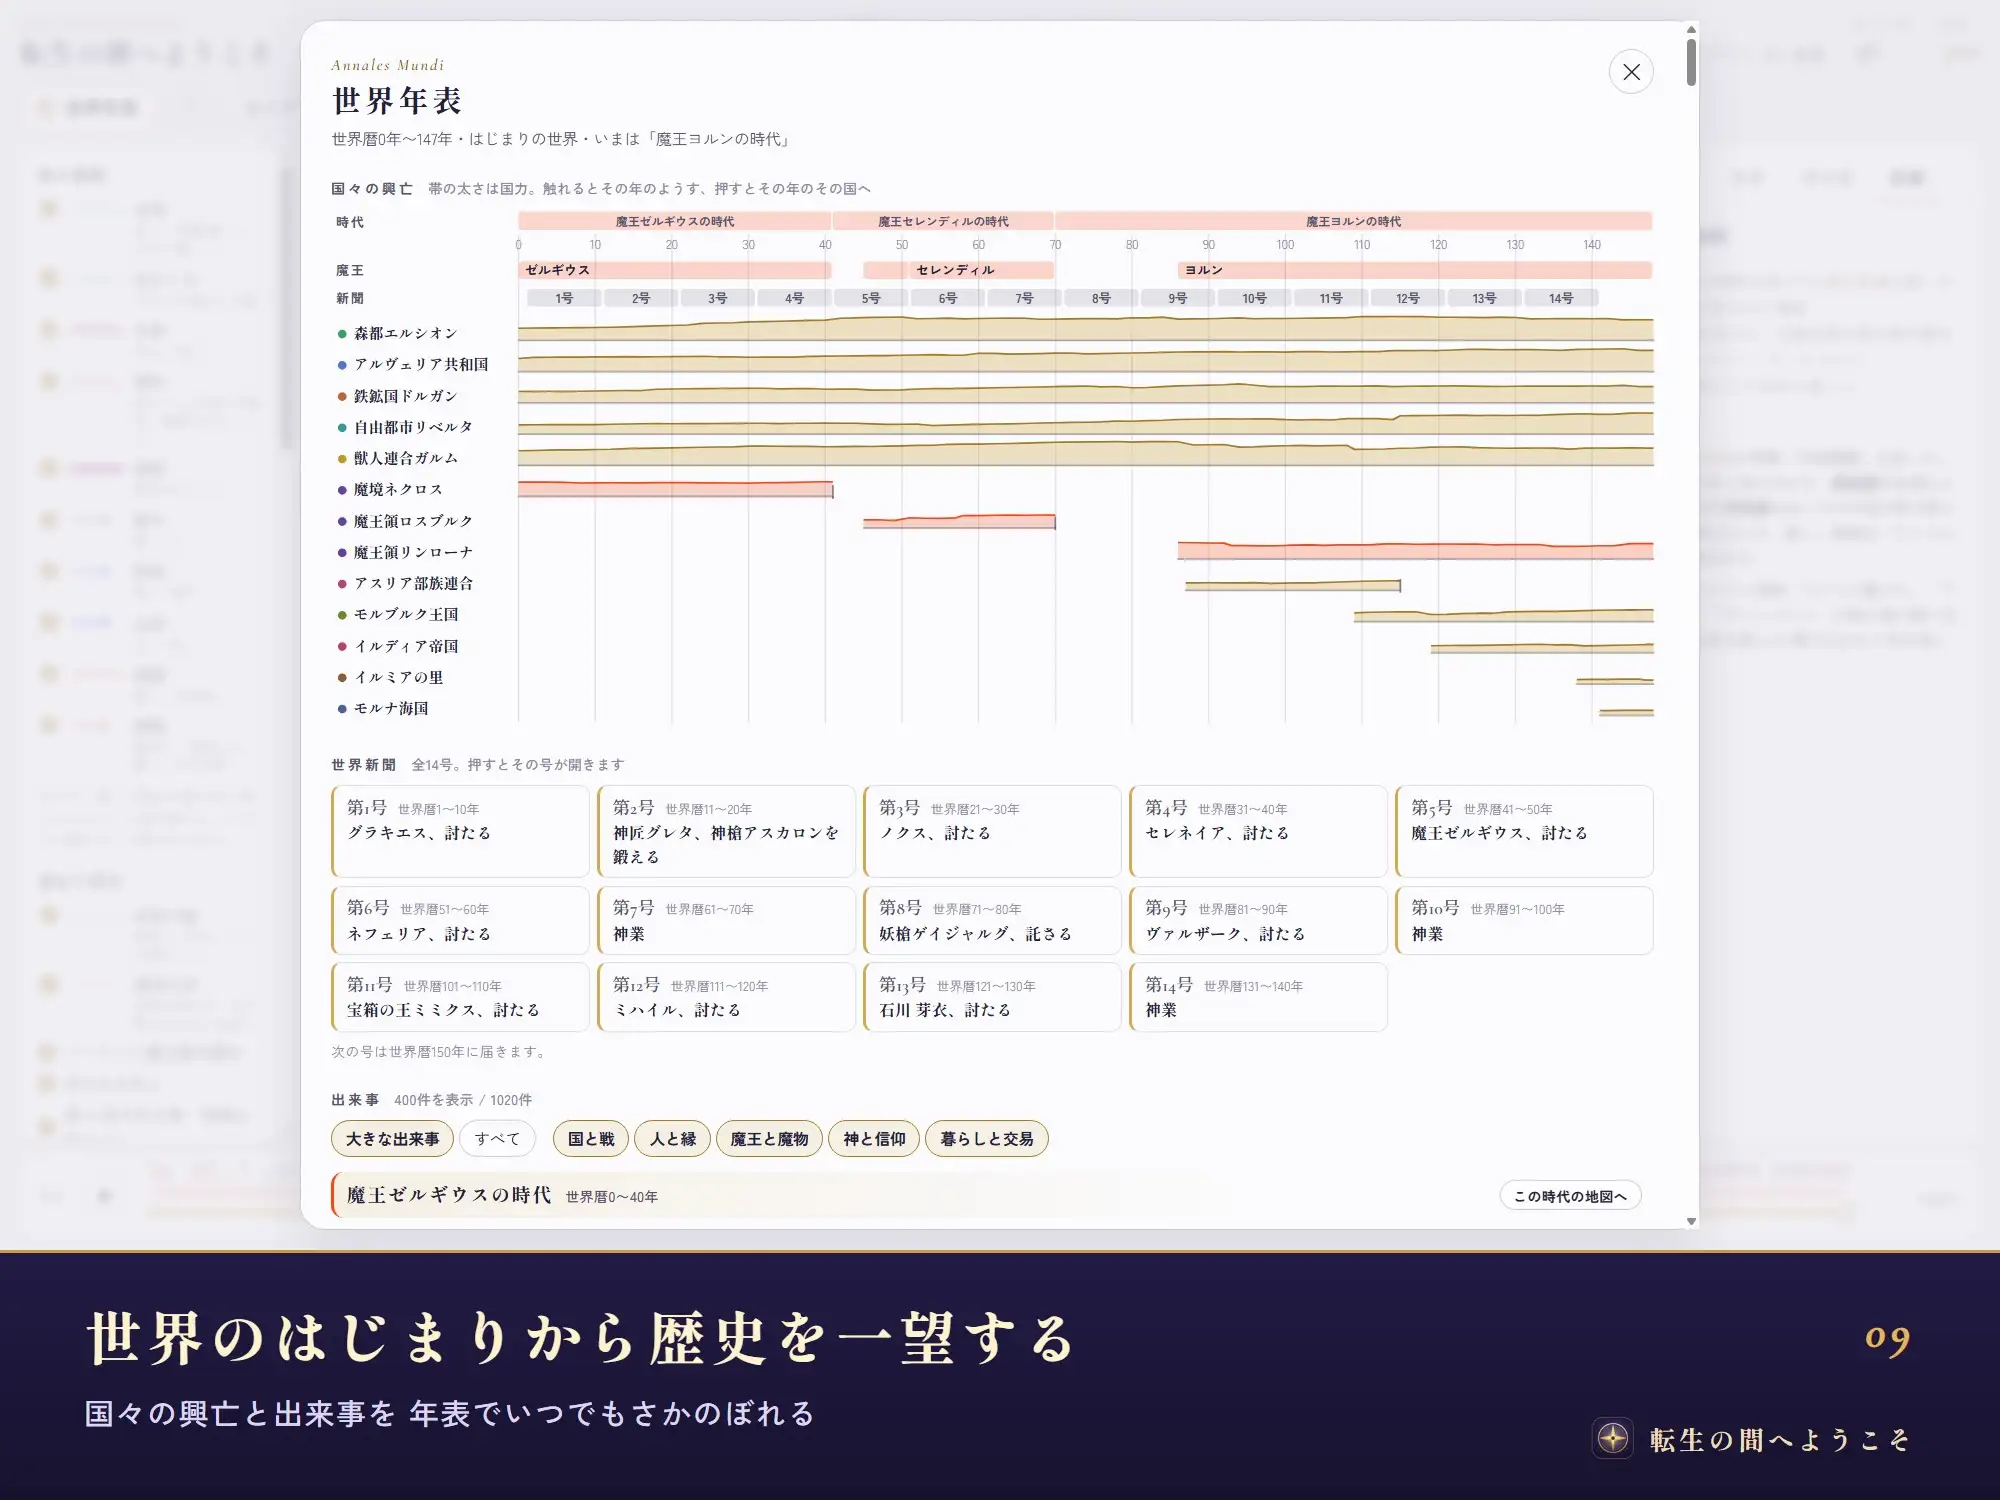Image resolution: width=2000 pixels, height=1500 pixels.
Task: Open newspaper card 第14号 神業
Action: pos(1258,997)
